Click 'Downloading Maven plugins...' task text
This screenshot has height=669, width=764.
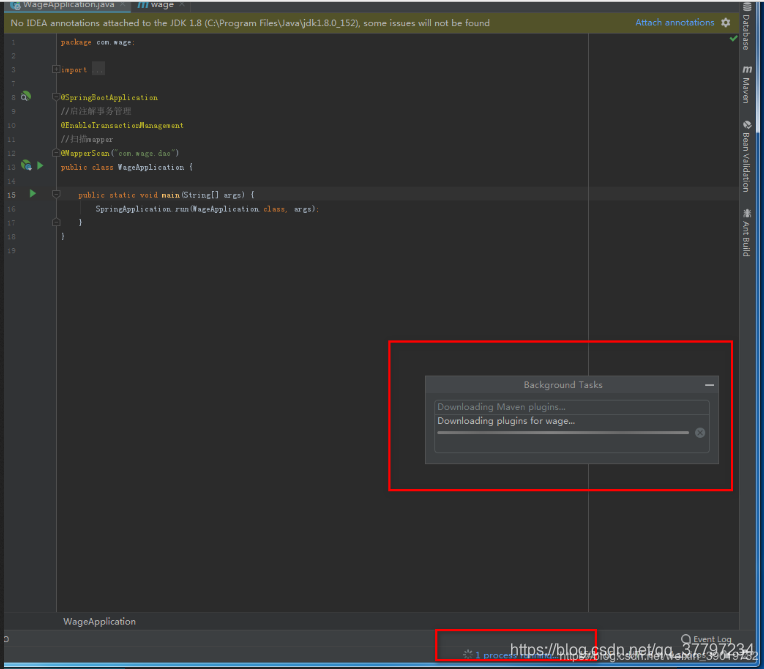pos(501,407)
